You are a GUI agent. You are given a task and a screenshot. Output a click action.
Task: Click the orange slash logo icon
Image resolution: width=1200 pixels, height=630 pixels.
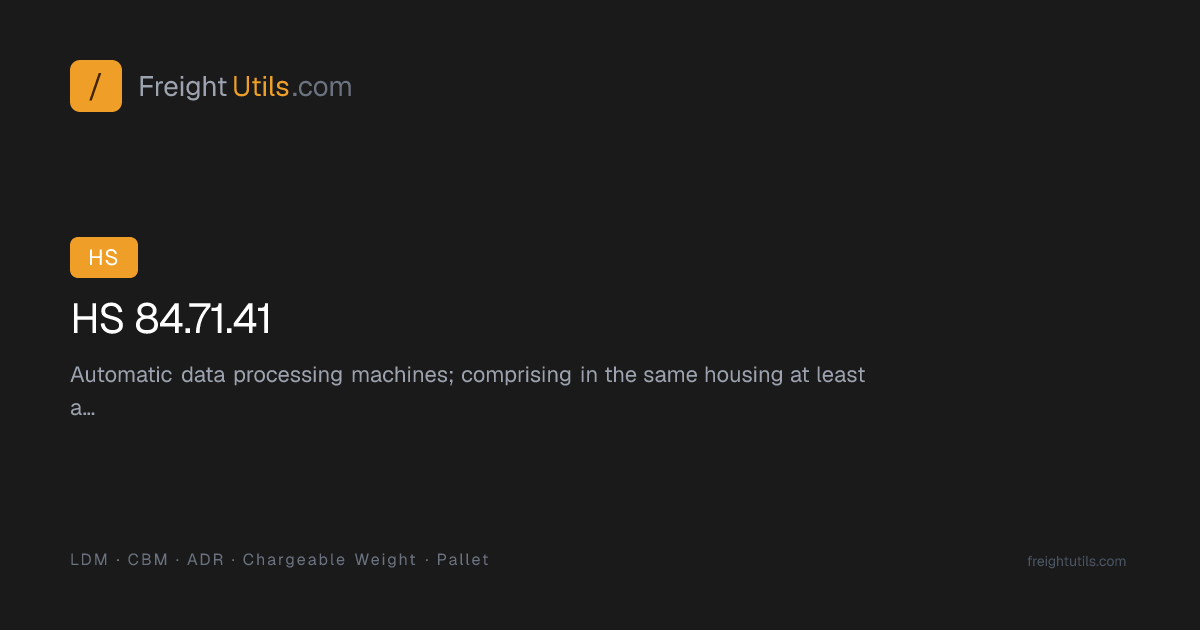click(96, 86)
